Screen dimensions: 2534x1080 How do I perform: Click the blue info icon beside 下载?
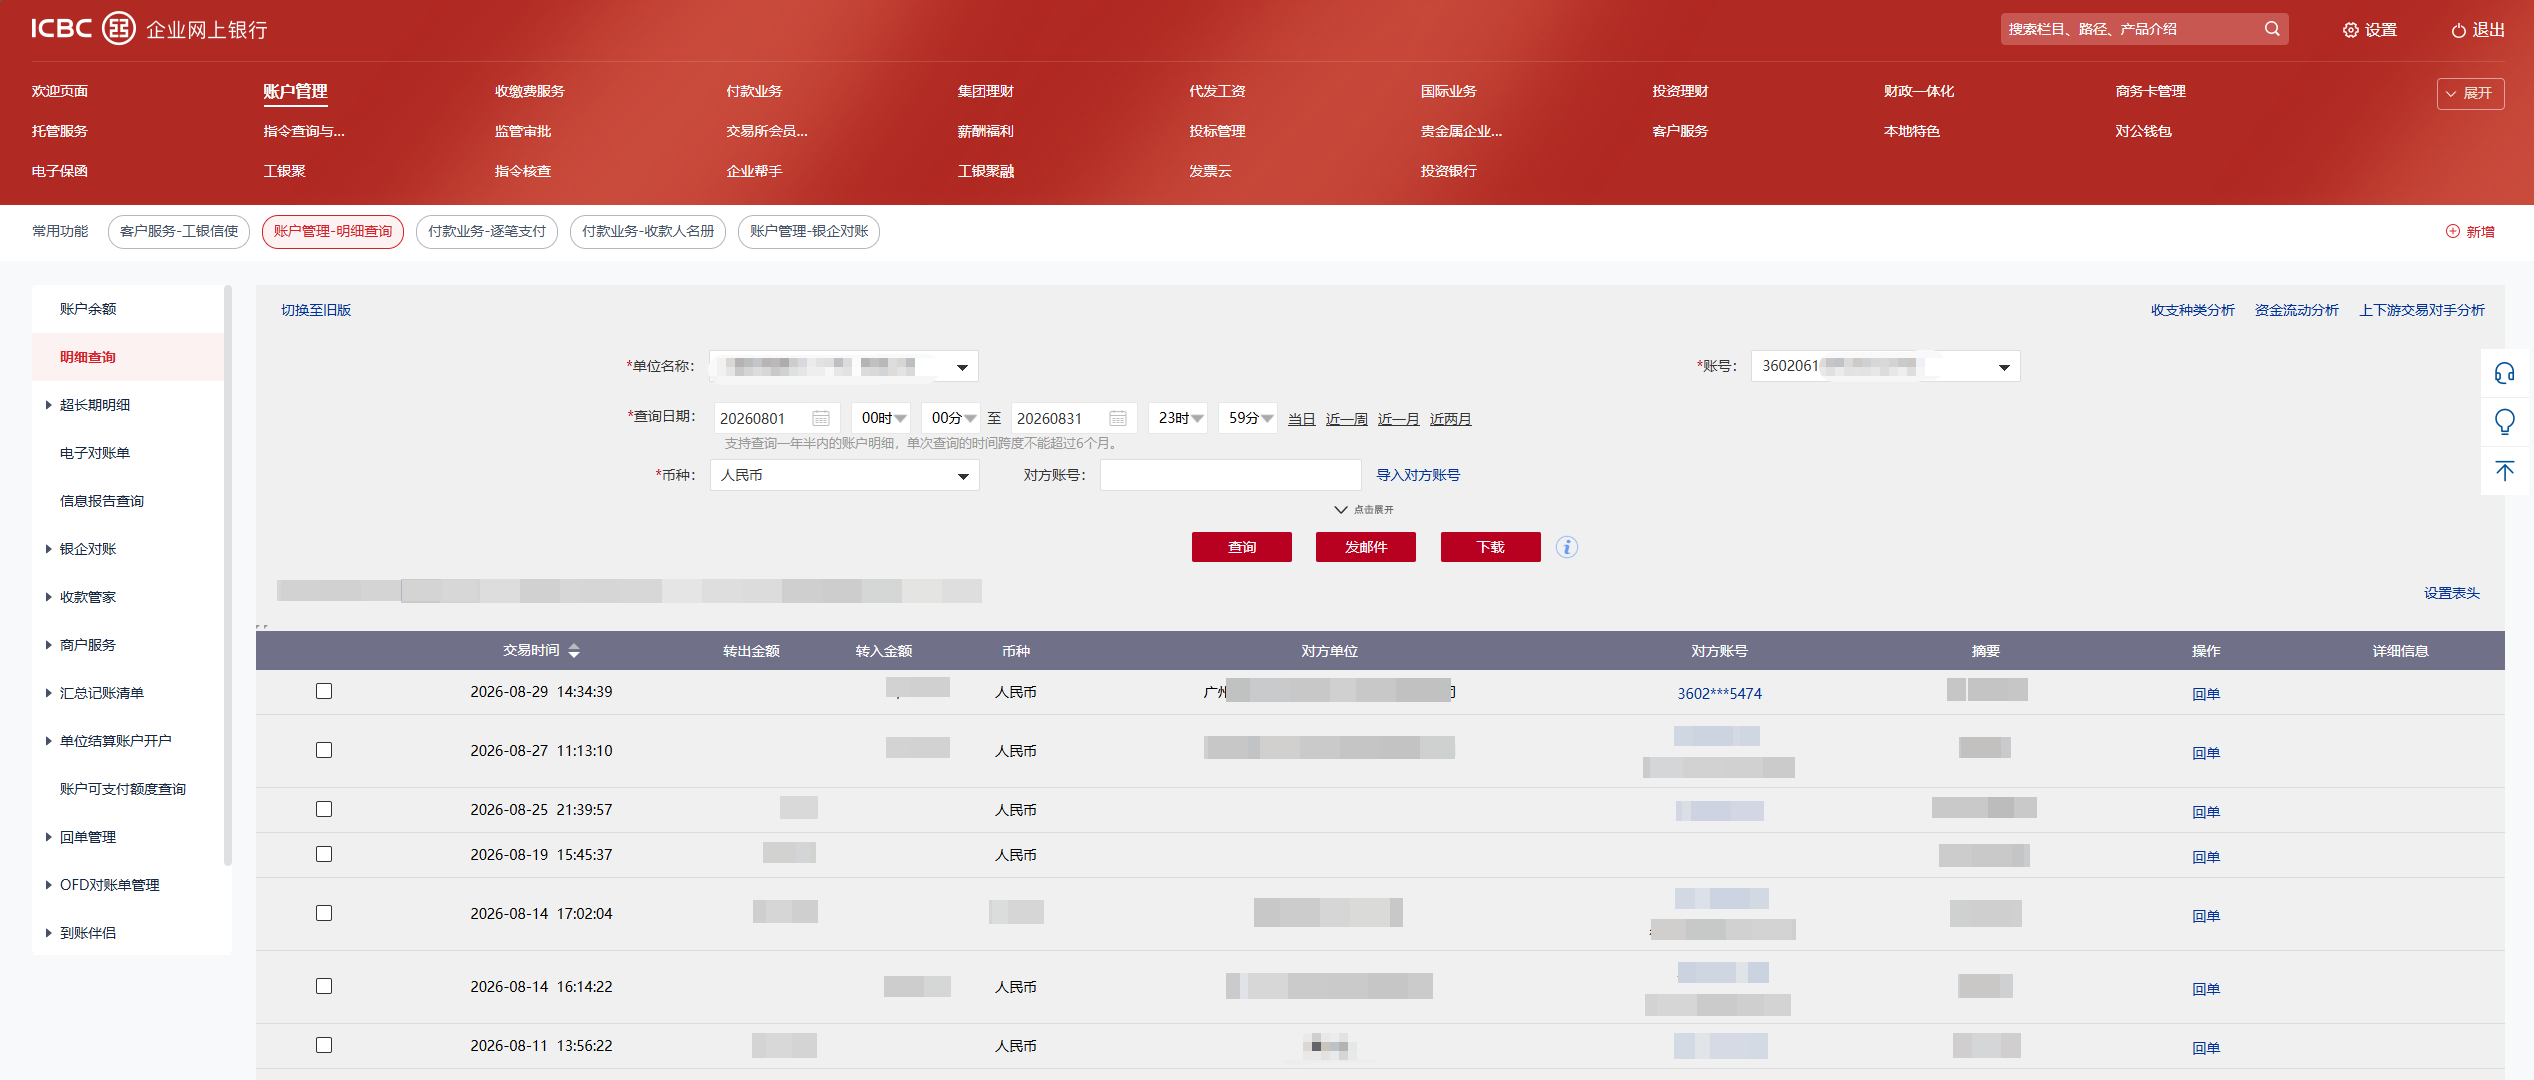click(1567, 547)
